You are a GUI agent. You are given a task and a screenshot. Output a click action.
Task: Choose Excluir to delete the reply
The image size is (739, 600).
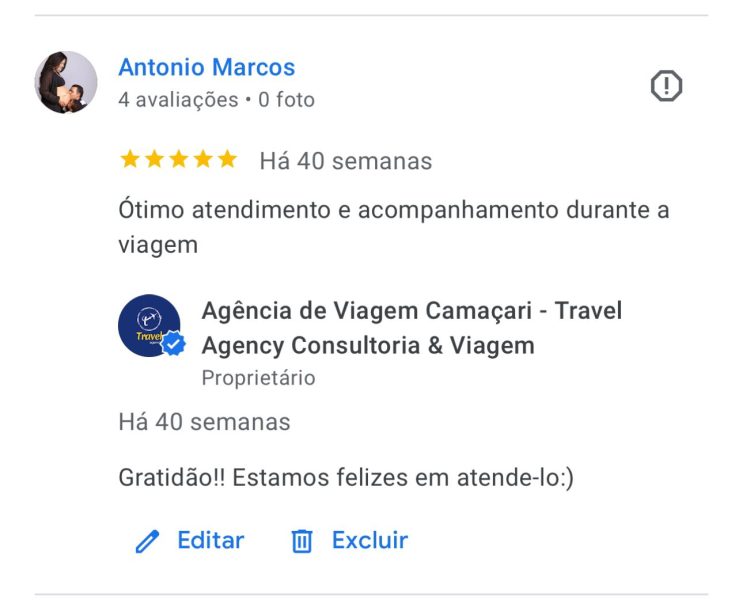pyautogui.click(x=370, y=540)
